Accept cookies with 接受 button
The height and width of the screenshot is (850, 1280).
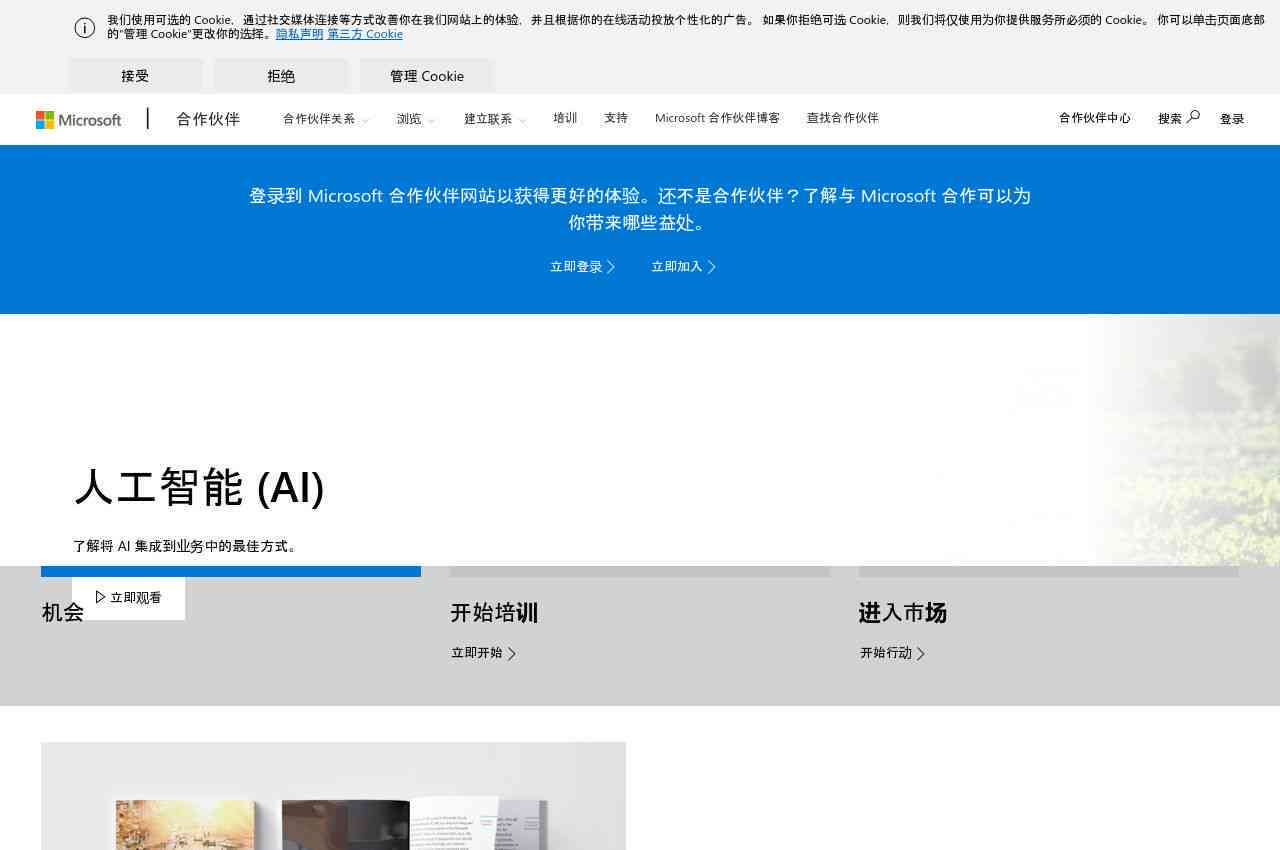coord(135,76)
